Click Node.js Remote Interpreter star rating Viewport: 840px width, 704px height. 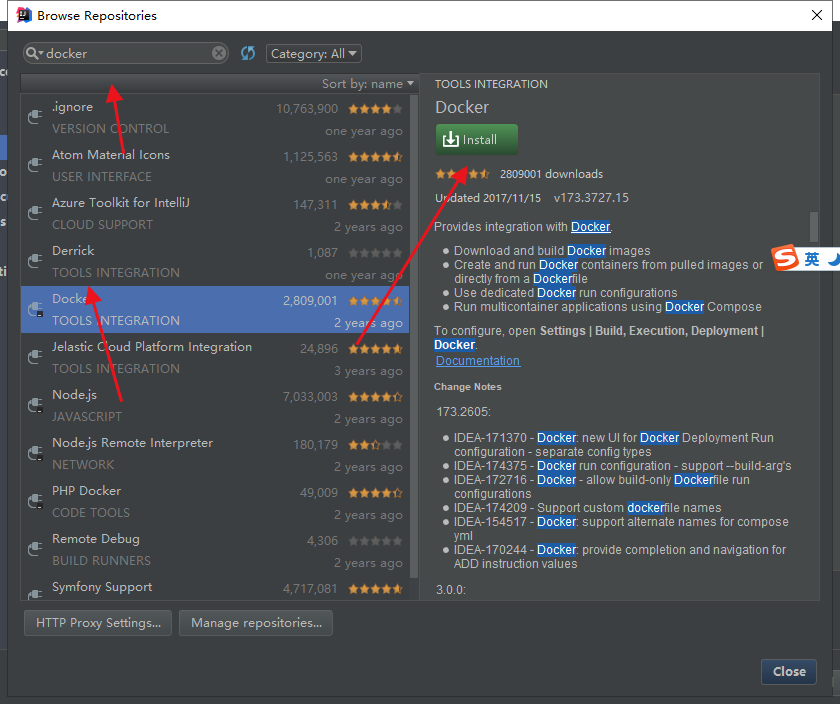(x=375, y=445)
